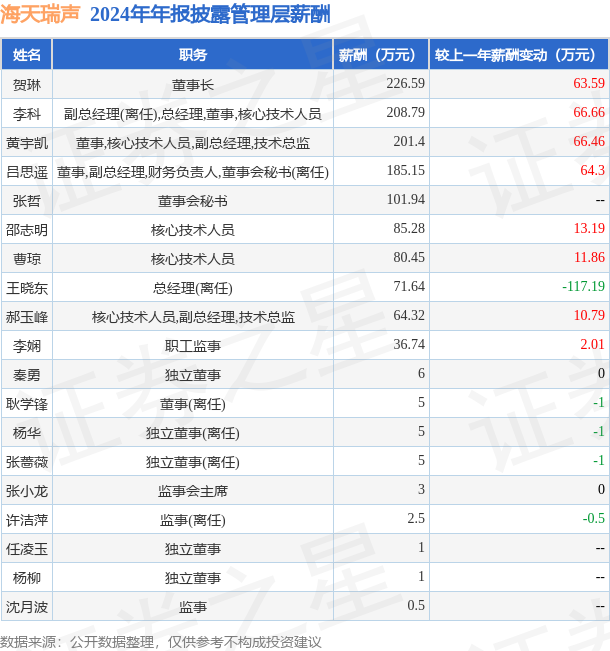Click the change value 11.86
The height and width of the screenshot is (651, 610).
pyautogui.click(x=589, y=257)
